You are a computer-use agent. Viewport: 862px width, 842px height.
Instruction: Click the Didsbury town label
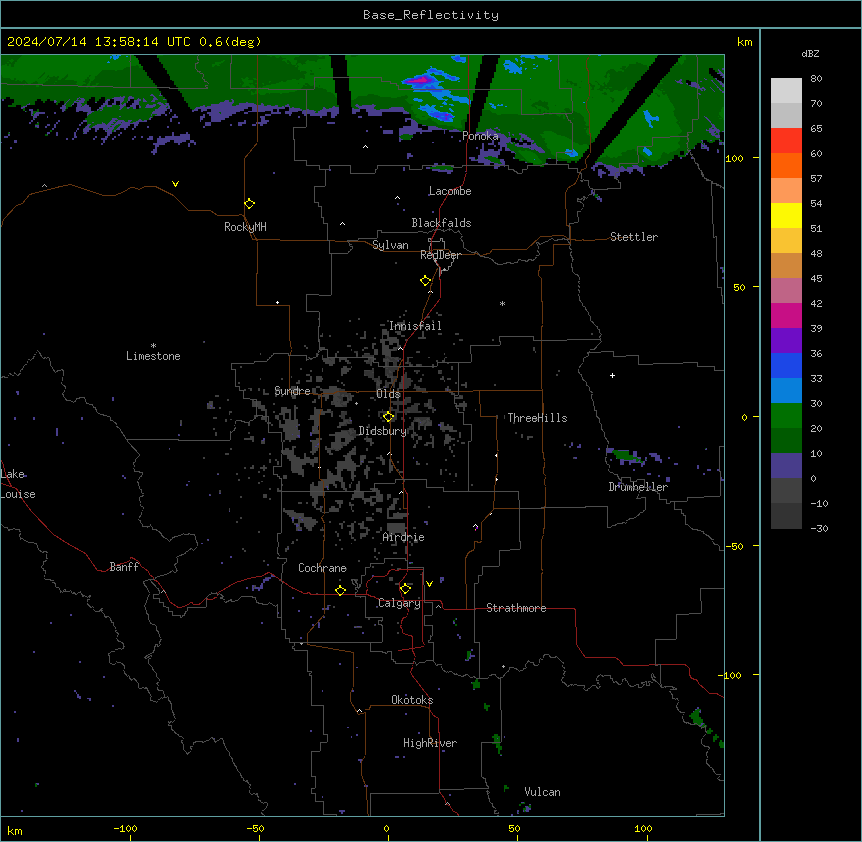tap(383, 431)
